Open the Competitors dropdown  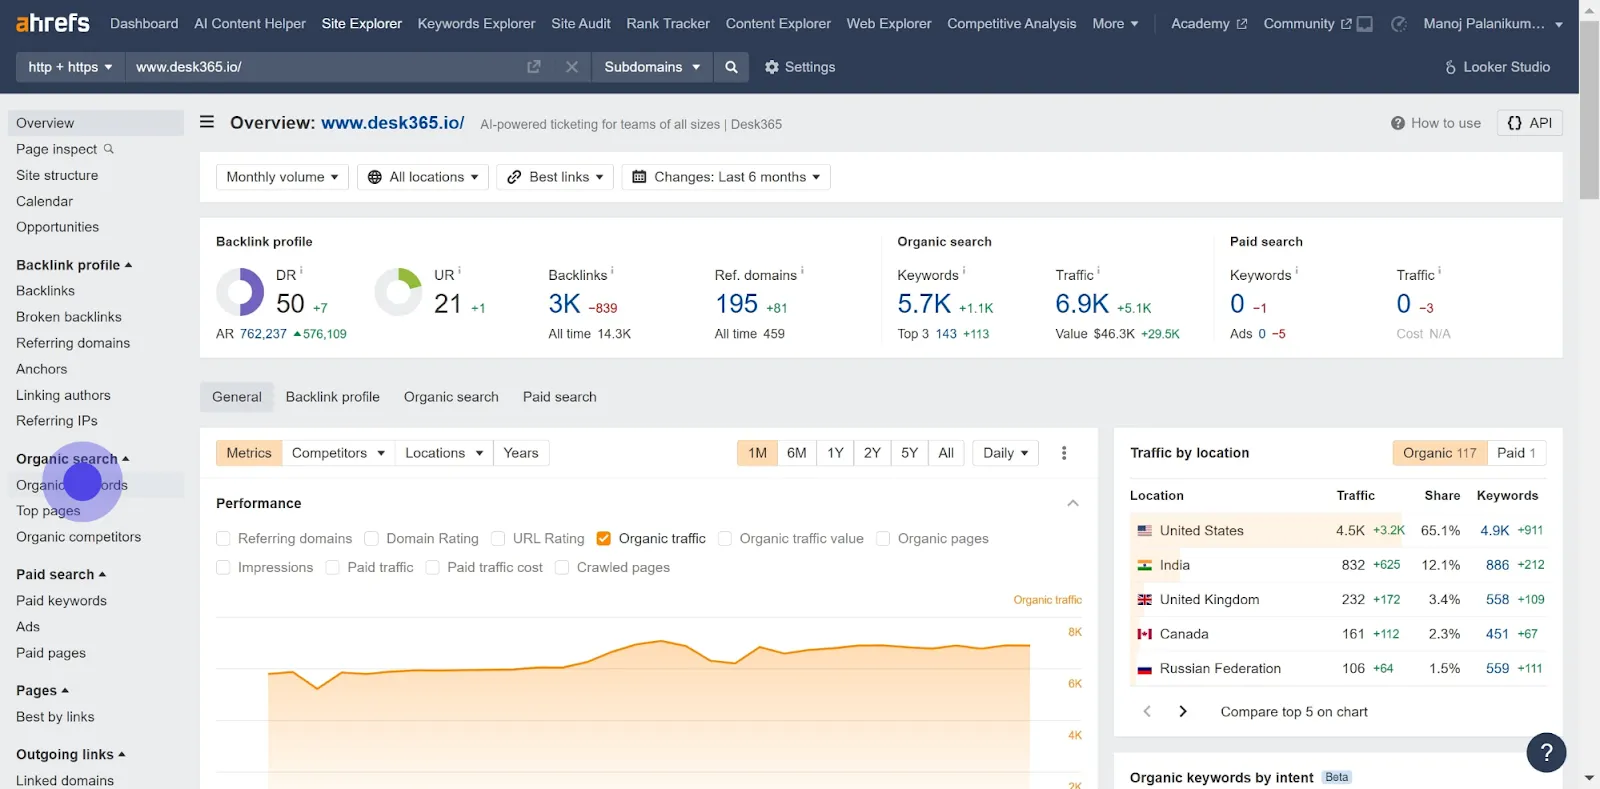tap(338, 453)
